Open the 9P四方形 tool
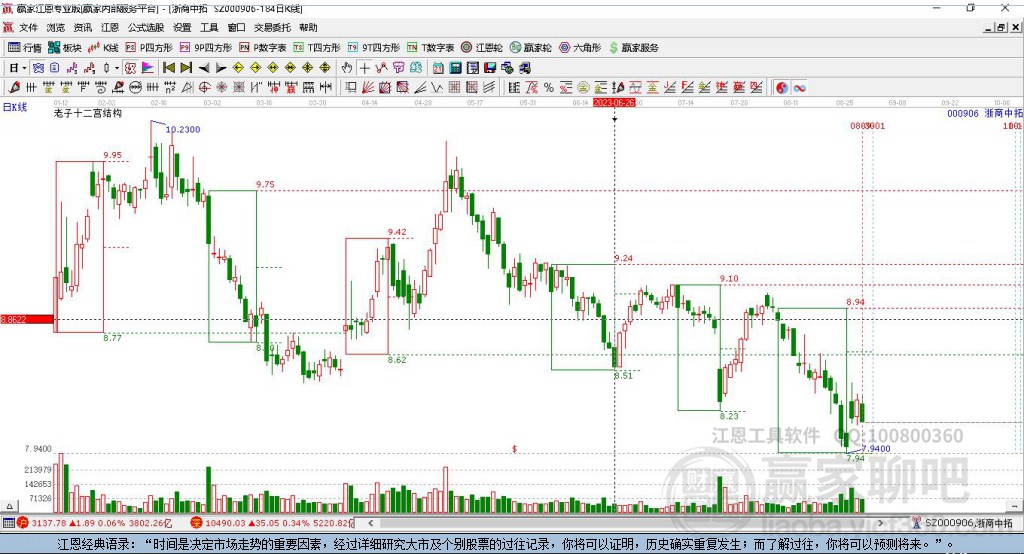This screenshot has width=1024, height=554. [206, 48]
